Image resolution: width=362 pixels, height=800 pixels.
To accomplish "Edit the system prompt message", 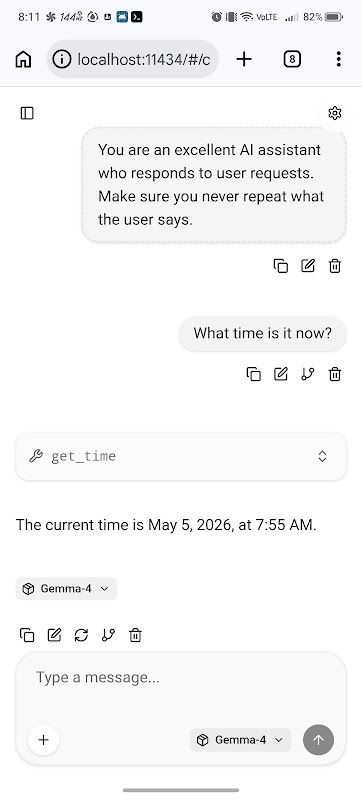I will click(308, 266).
